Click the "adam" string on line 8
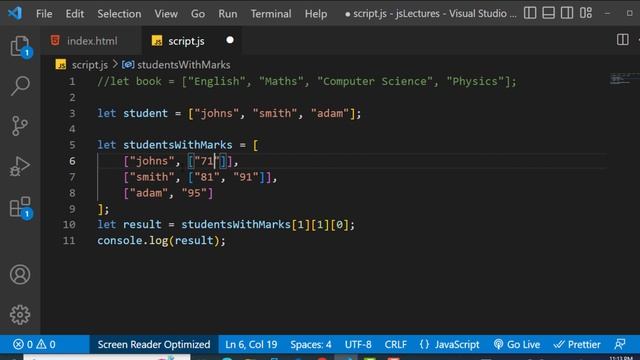This screenshot has height=360, width=640. coord(149,193)
